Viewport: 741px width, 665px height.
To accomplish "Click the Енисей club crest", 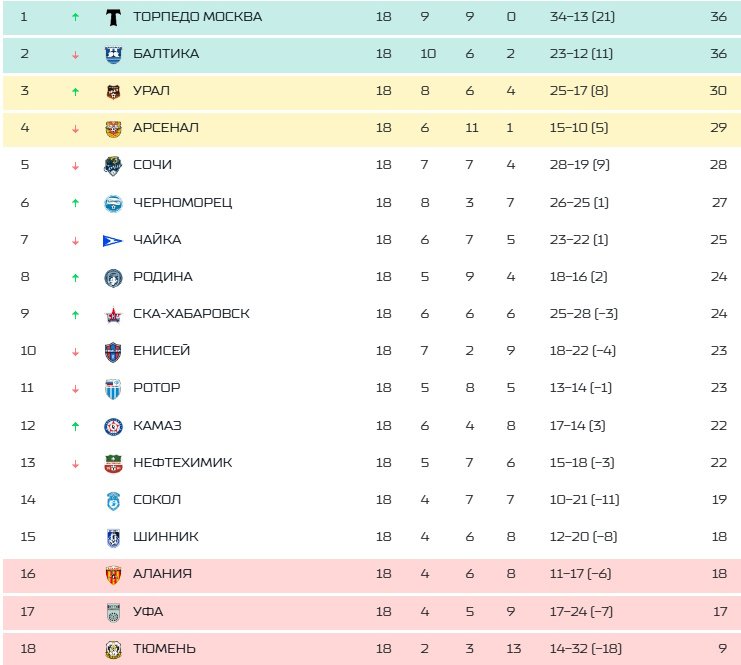I will [113, 351].
